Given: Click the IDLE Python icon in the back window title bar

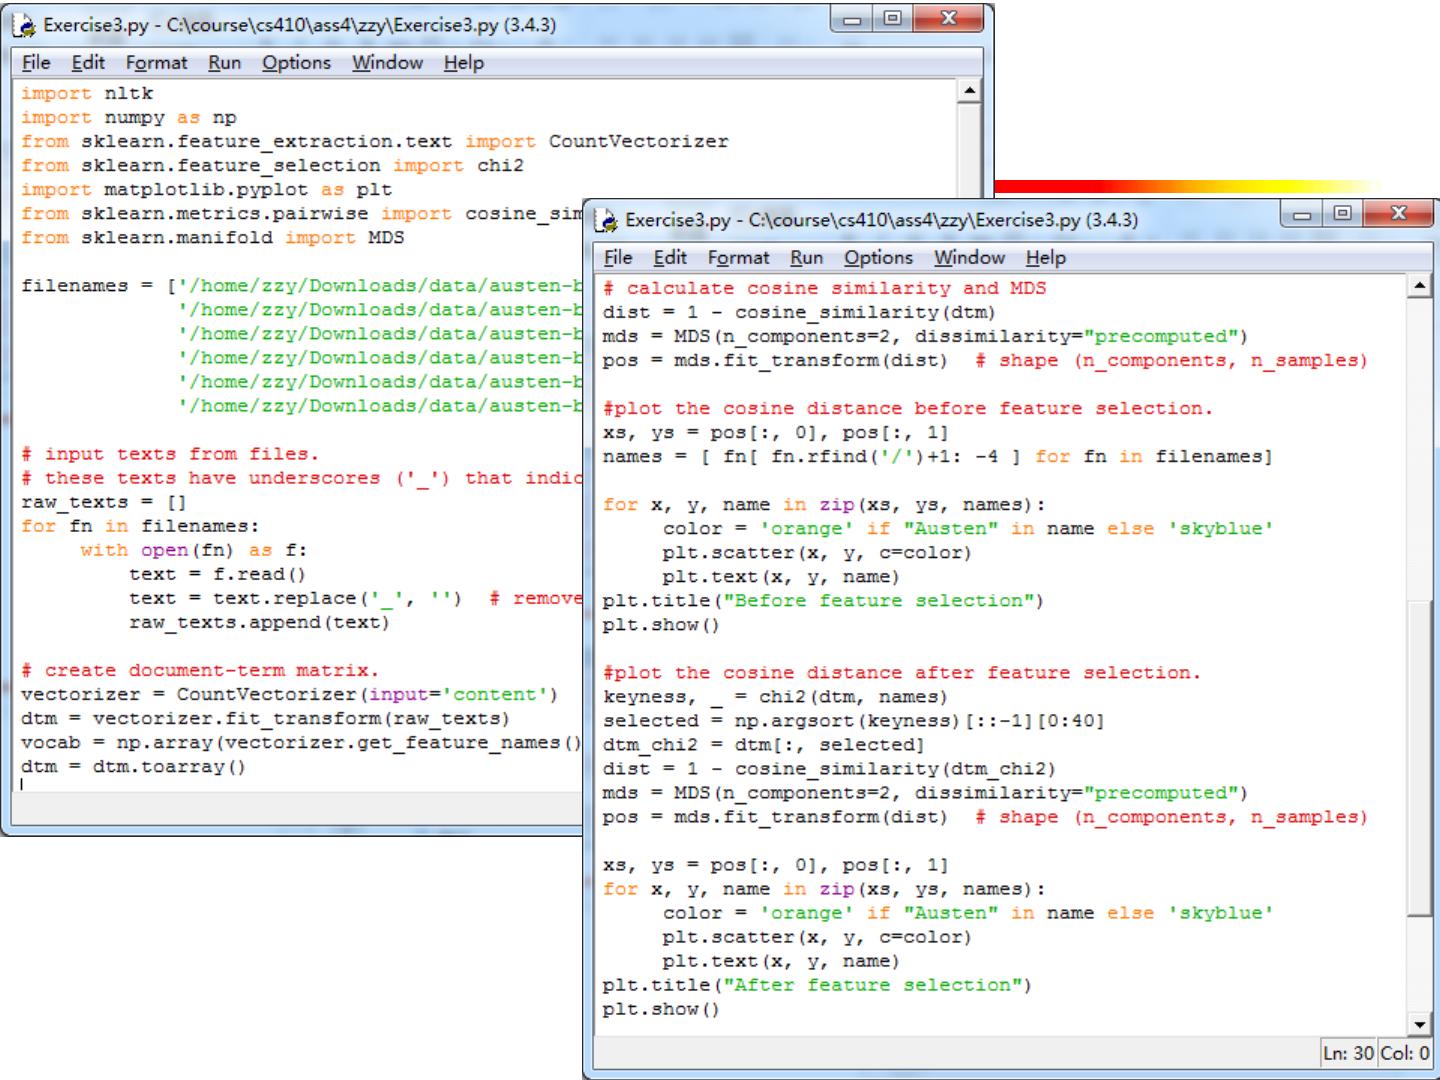Looking at the screenshot, I should (25, 25).
